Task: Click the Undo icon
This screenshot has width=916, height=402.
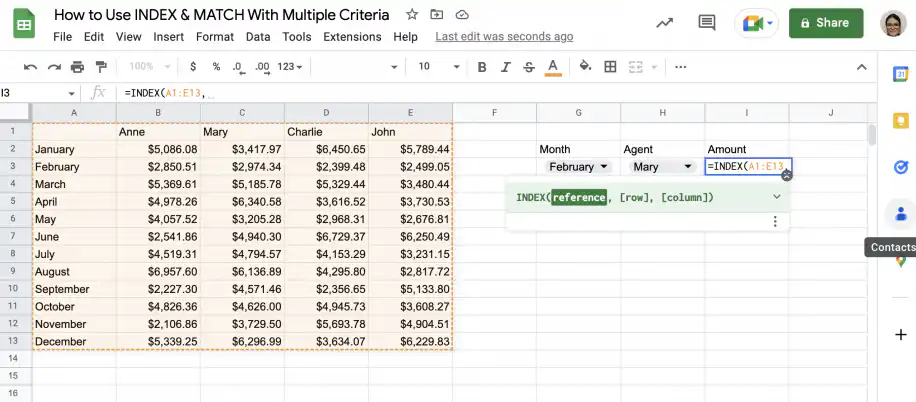Action: click(30, 67)
